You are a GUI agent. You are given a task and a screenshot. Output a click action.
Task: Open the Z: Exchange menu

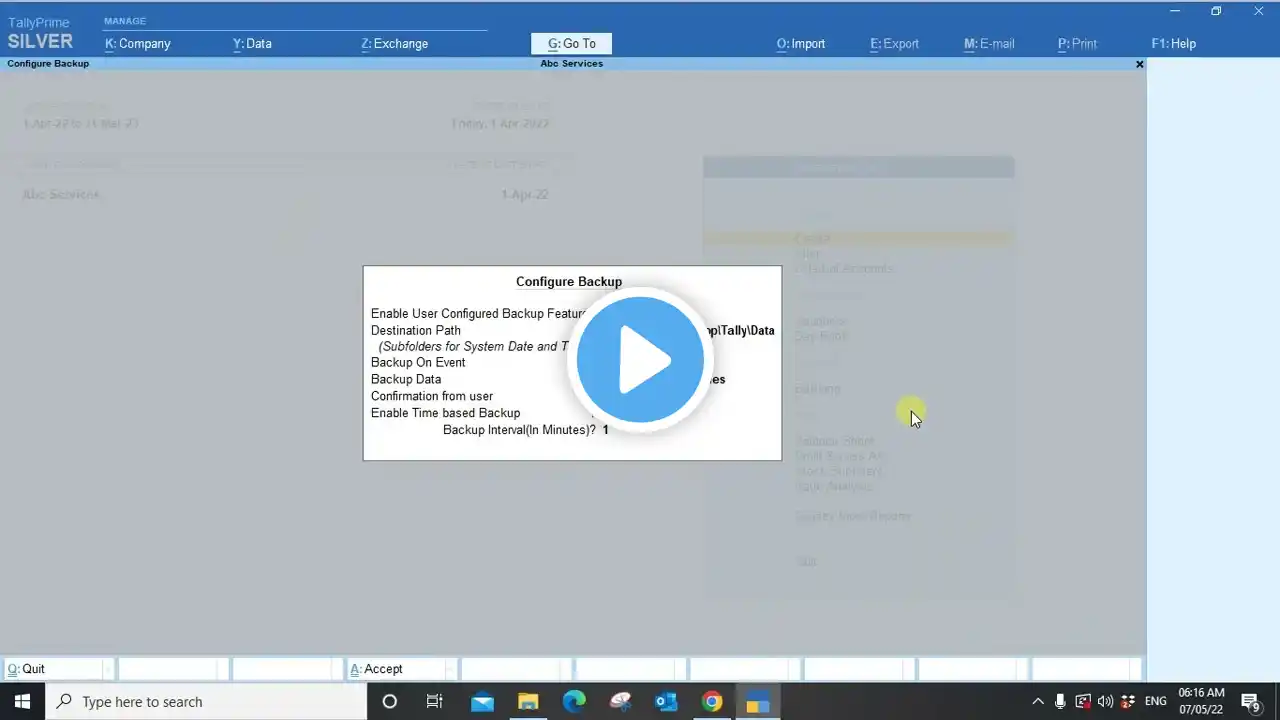click(394, 44)
